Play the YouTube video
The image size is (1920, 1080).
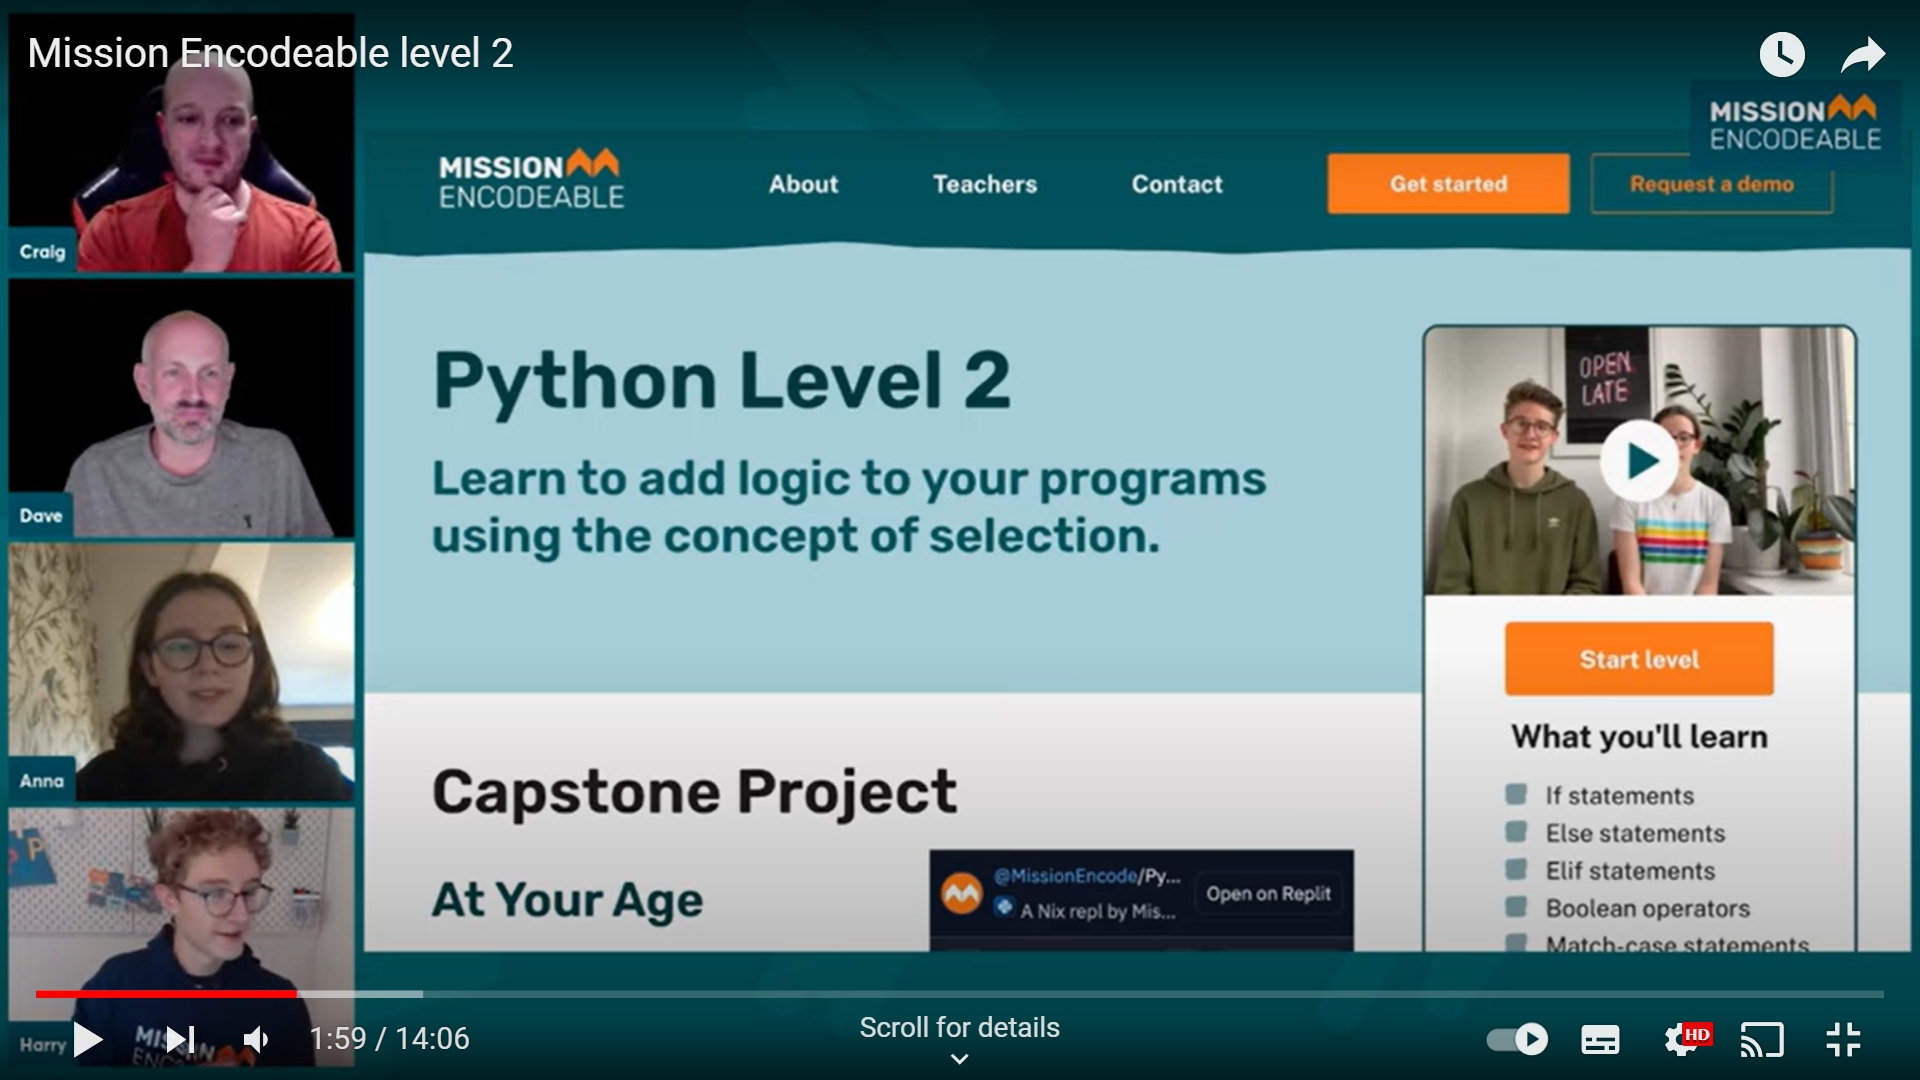(88, 1040)
